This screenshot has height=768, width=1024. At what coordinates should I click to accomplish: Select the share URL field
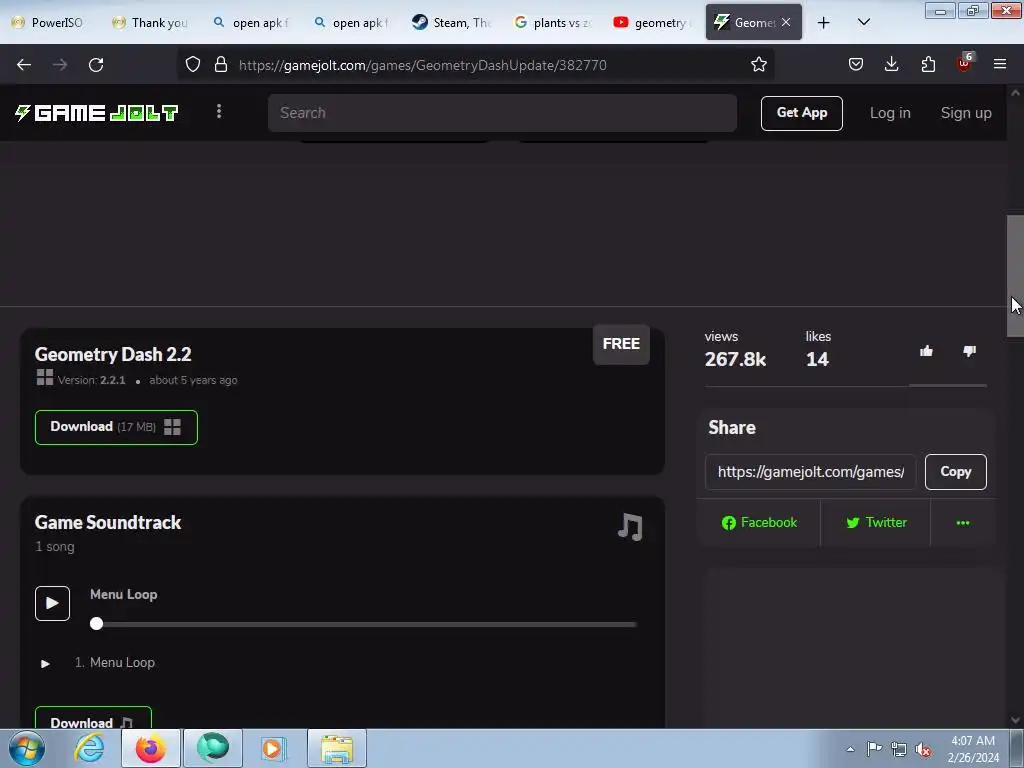[810, 472]
